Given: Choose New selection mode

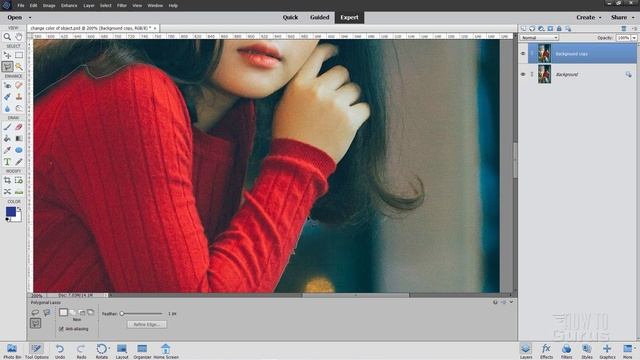Looking at the screenshot, I should point(63,312).
